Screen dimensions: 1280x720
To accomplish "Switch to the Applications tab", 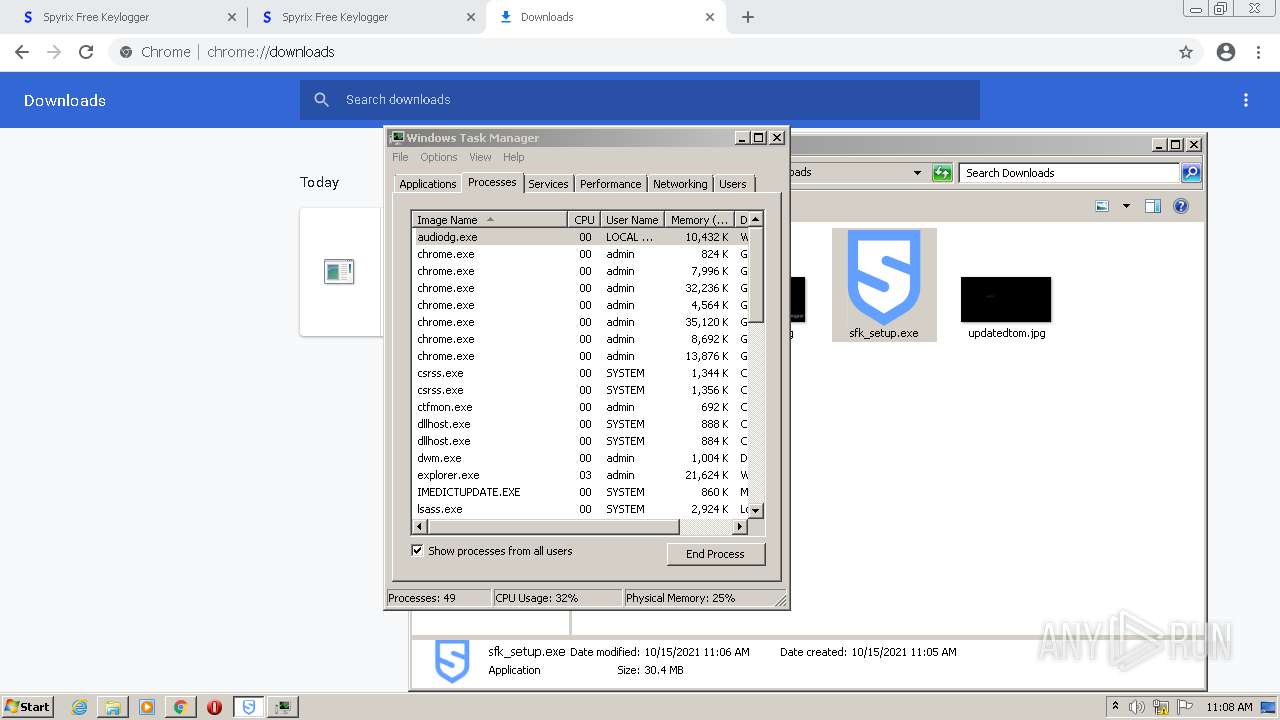I will coord(427,184).
